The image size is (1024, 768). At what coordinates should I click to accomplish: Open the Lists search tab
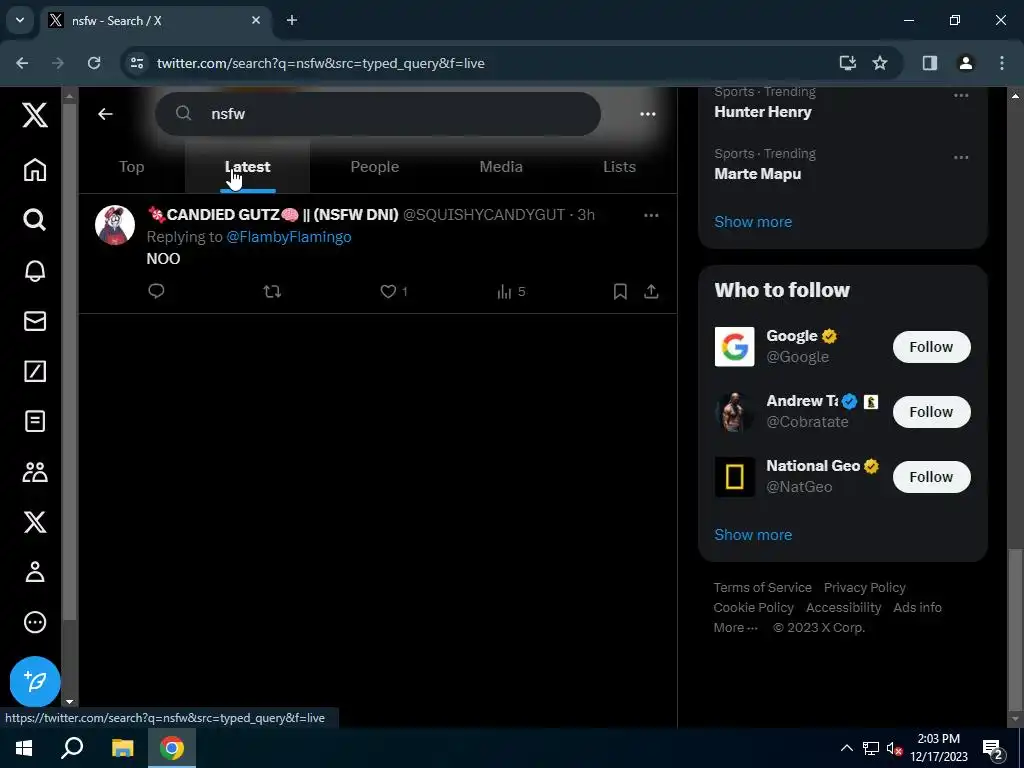[619, 167]
